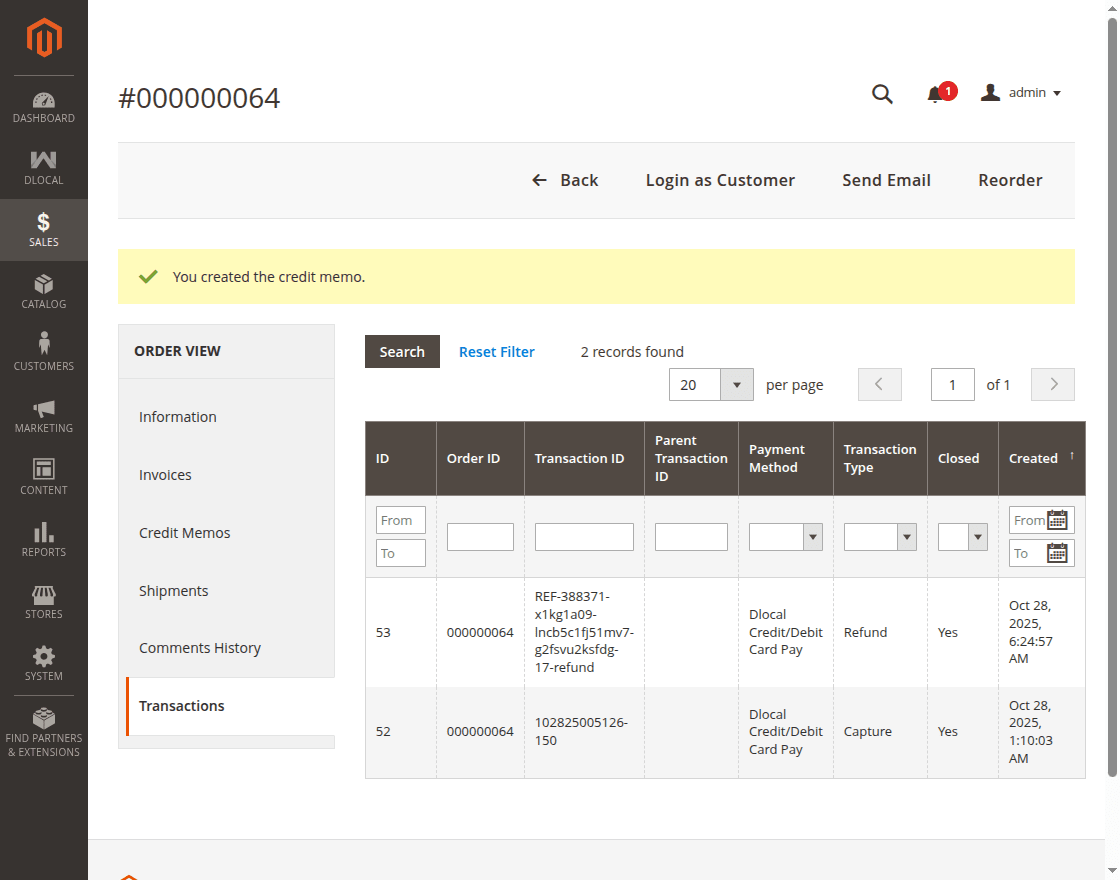Open the Marketing section icon
Image resolution: width=1120 pixels, height=880 pixels.
44,415
